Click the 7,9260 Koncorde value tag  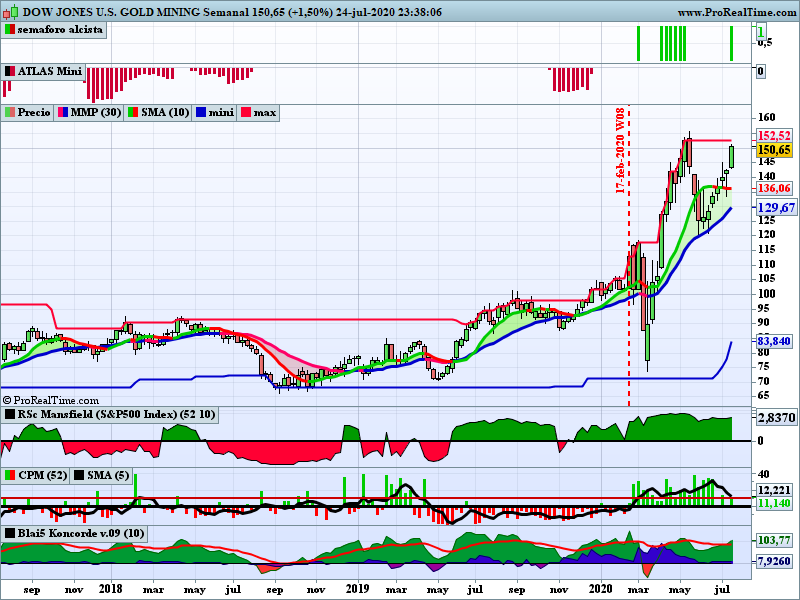(773, 562)
